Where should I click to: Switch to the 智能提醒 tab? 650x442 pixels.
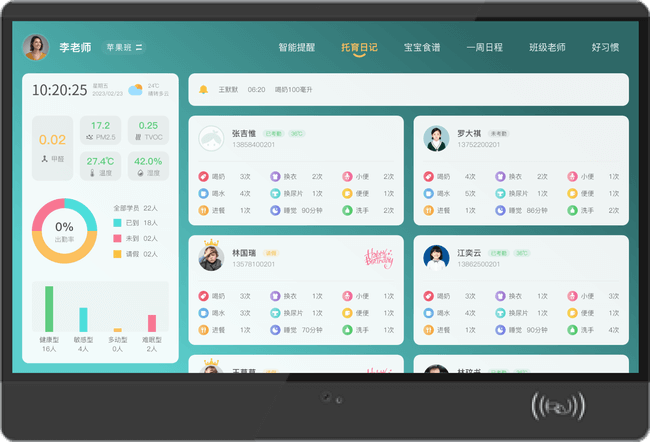pyautogui.click(x=297, y=47)
